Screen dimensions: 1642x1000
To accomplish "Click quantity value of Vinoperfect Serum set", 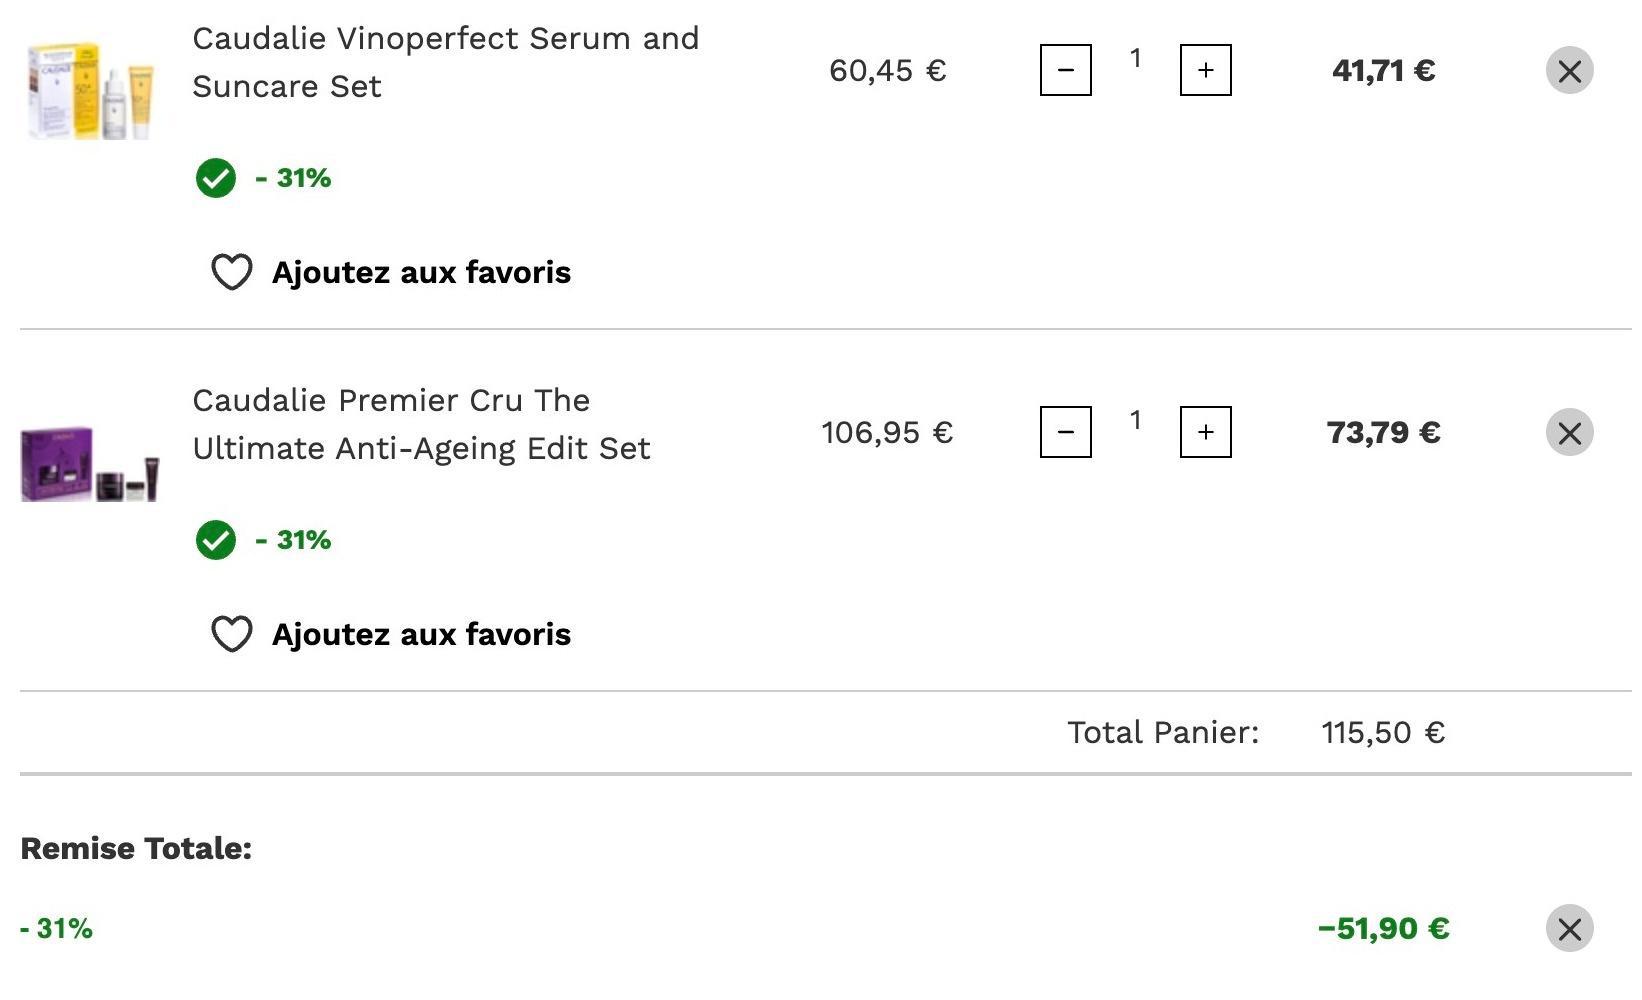I will point(1135,59).
